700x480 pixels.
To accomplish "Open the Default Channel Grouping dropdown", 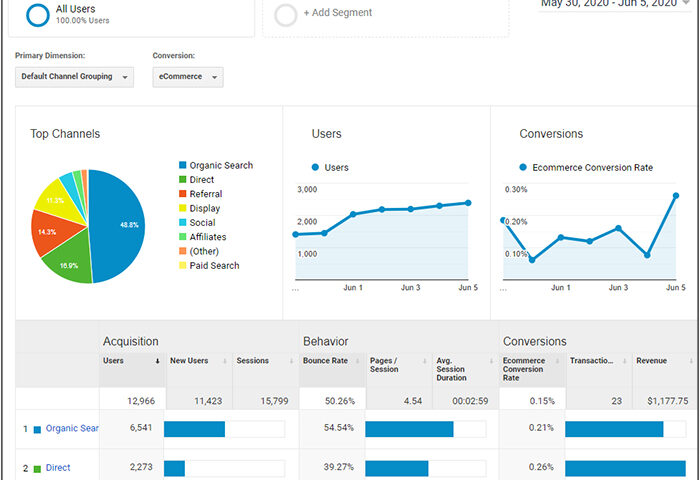I will [74, 77].
